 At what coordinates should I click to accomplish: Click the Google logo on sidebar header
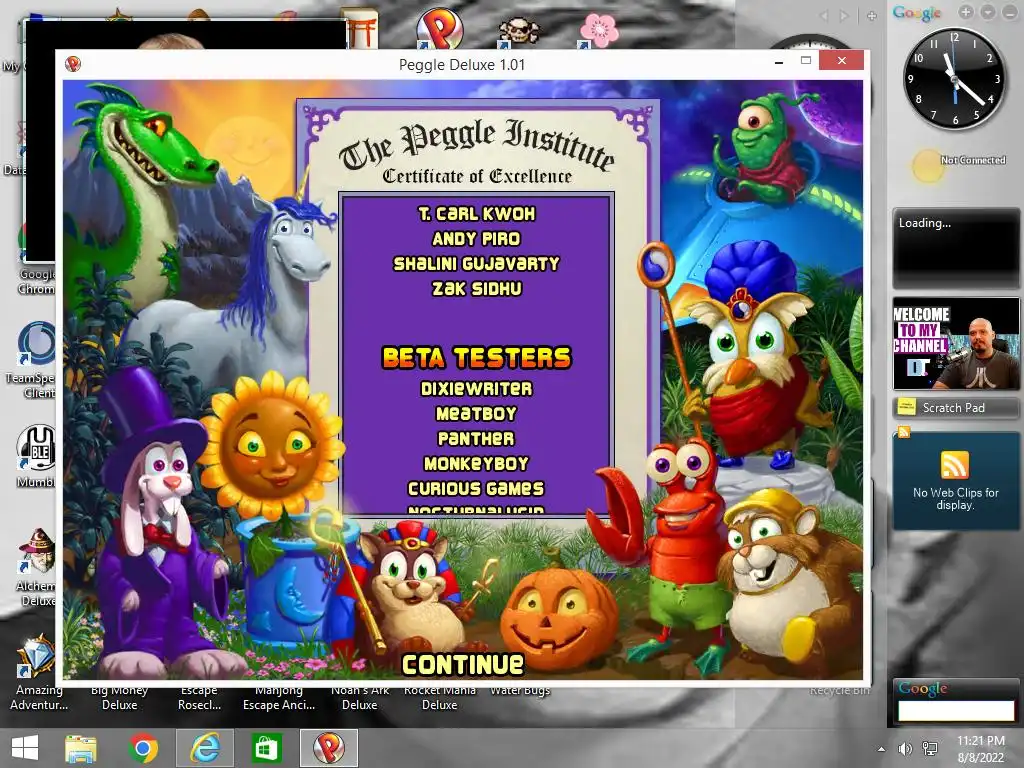click(x=917, y=12)
